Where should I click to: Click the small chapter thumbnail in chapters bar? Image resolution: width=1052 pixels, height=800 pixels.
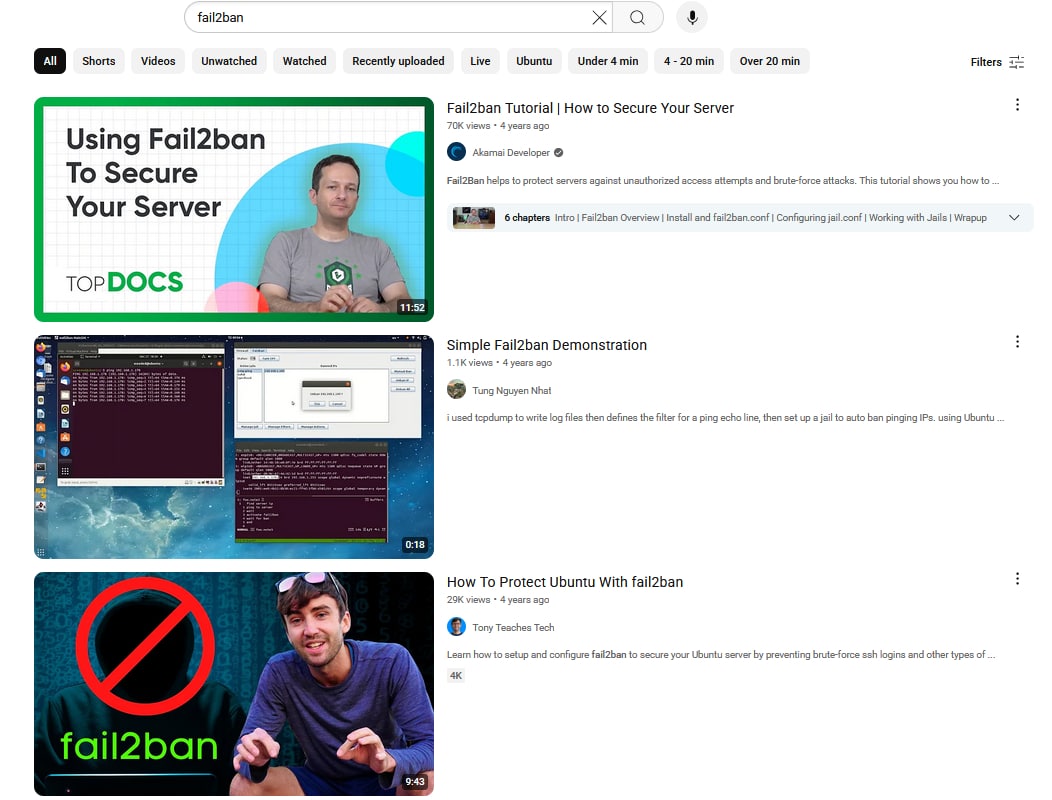[x=474, y=218]
